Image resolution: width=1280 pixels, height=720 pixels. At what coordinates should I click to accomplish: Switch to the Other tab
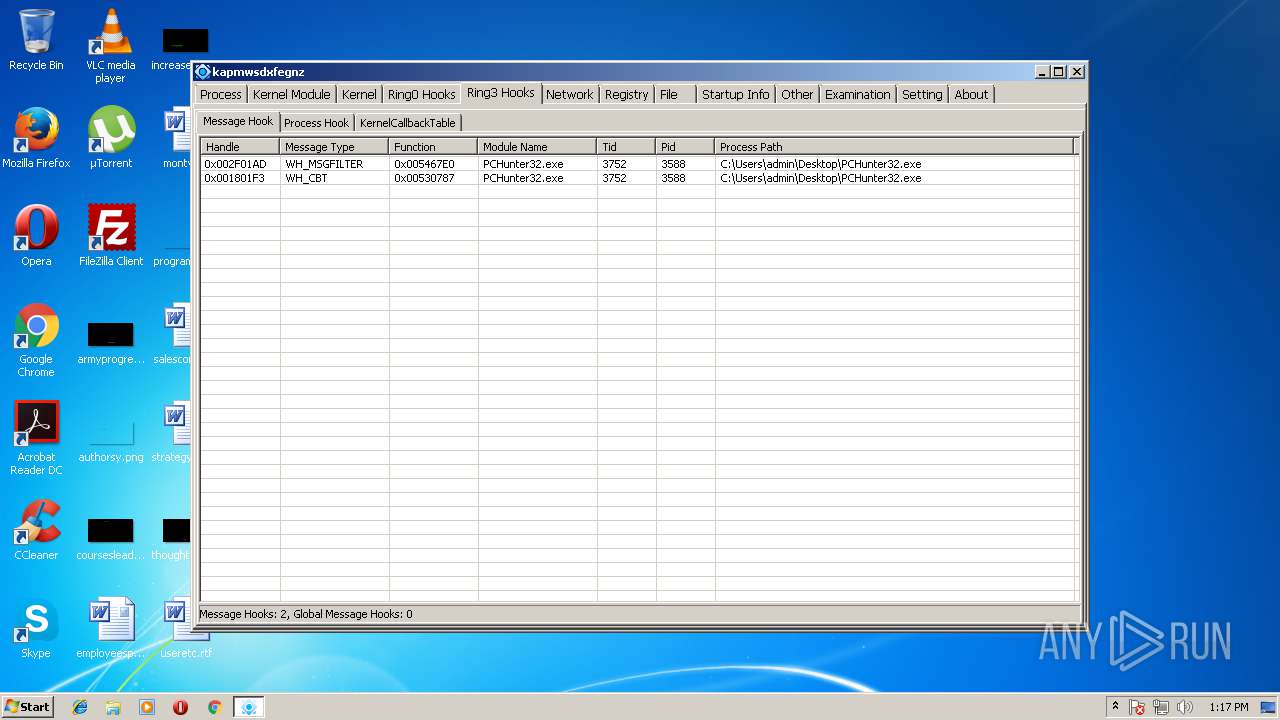[797, 94]
